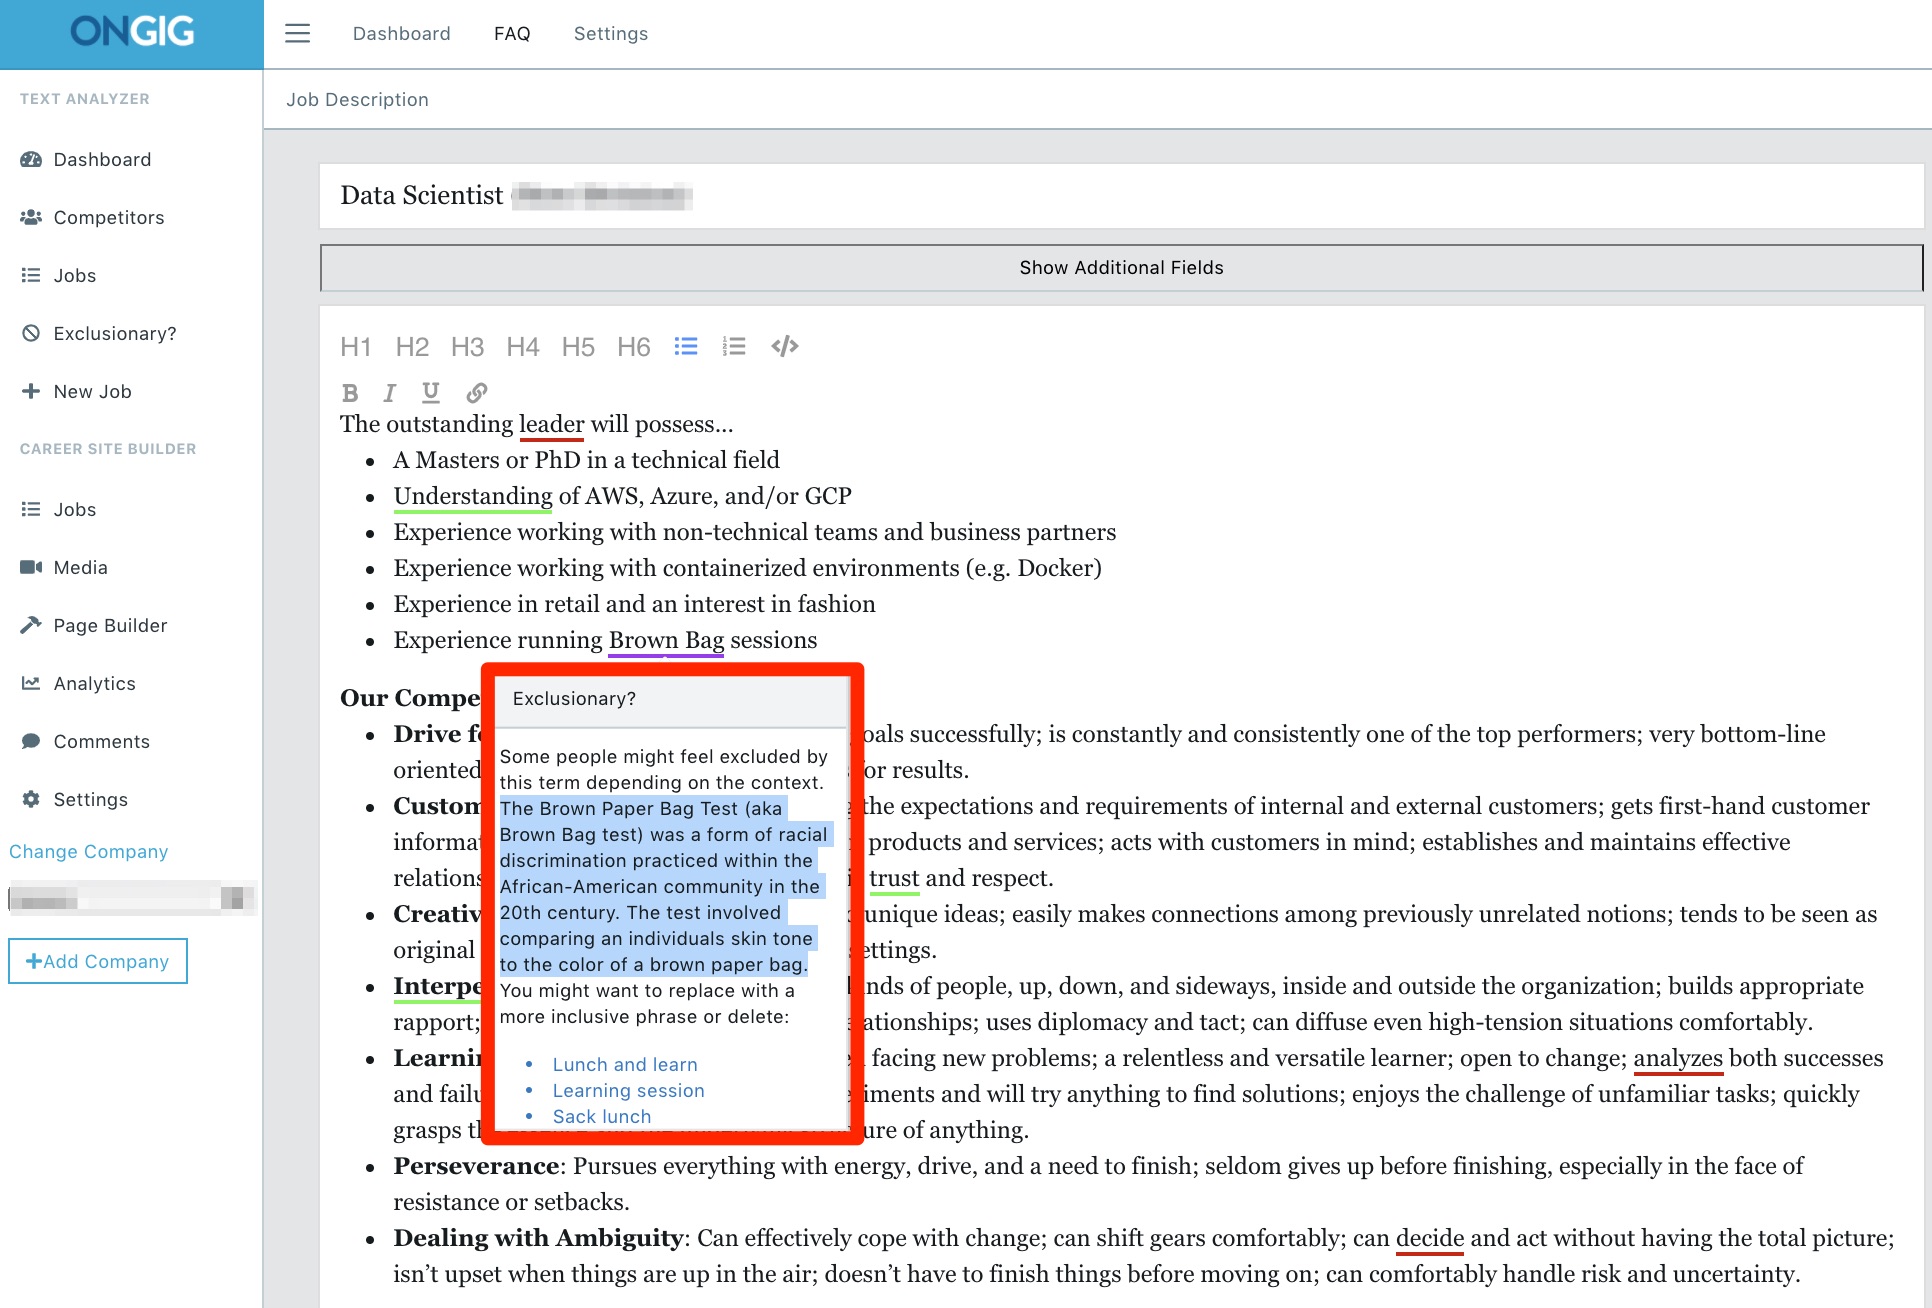The width and height of the screenshot is (1932, 1308).
Task: Open the hamburger navigation menu
Action: 297,33
